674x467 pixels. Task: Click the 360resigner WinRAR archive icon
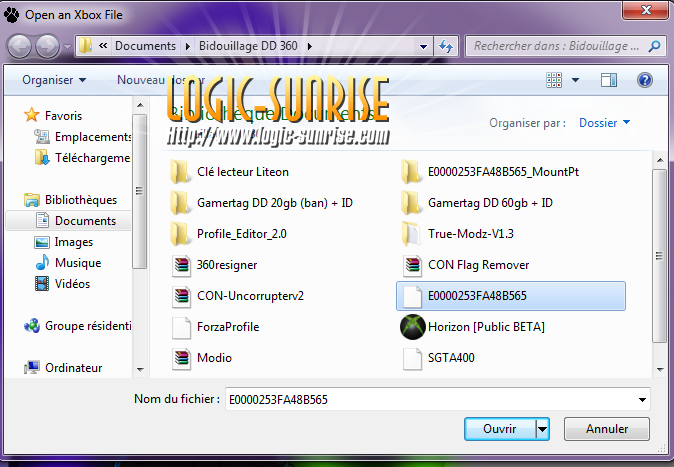coord(181,265)
